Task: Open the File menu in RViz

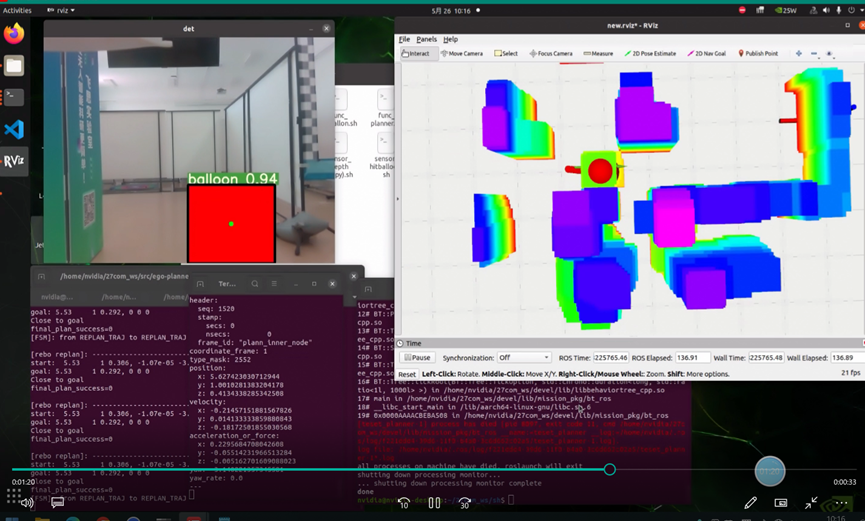Action: pos(404,40)
